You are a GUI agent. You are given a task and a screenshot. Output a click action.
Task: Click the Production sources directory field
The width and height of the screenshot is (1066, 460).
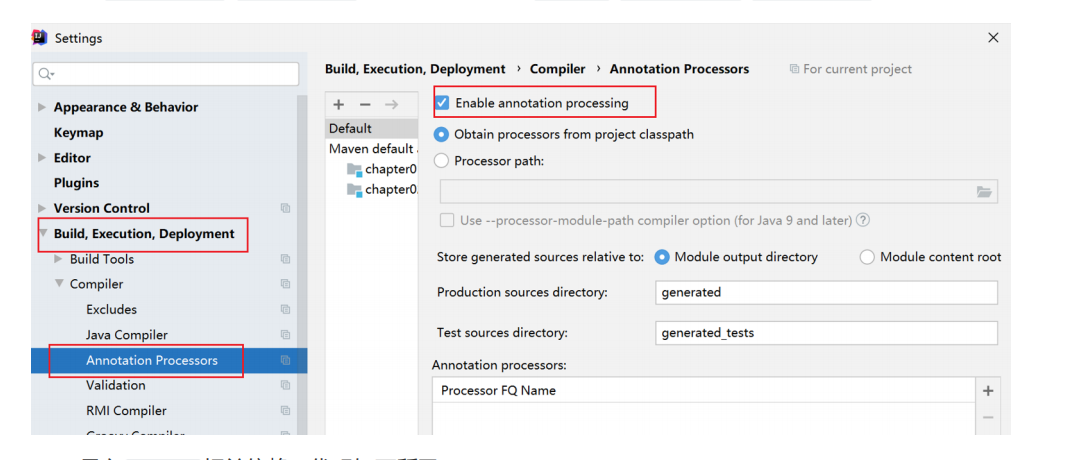point(826,292)
